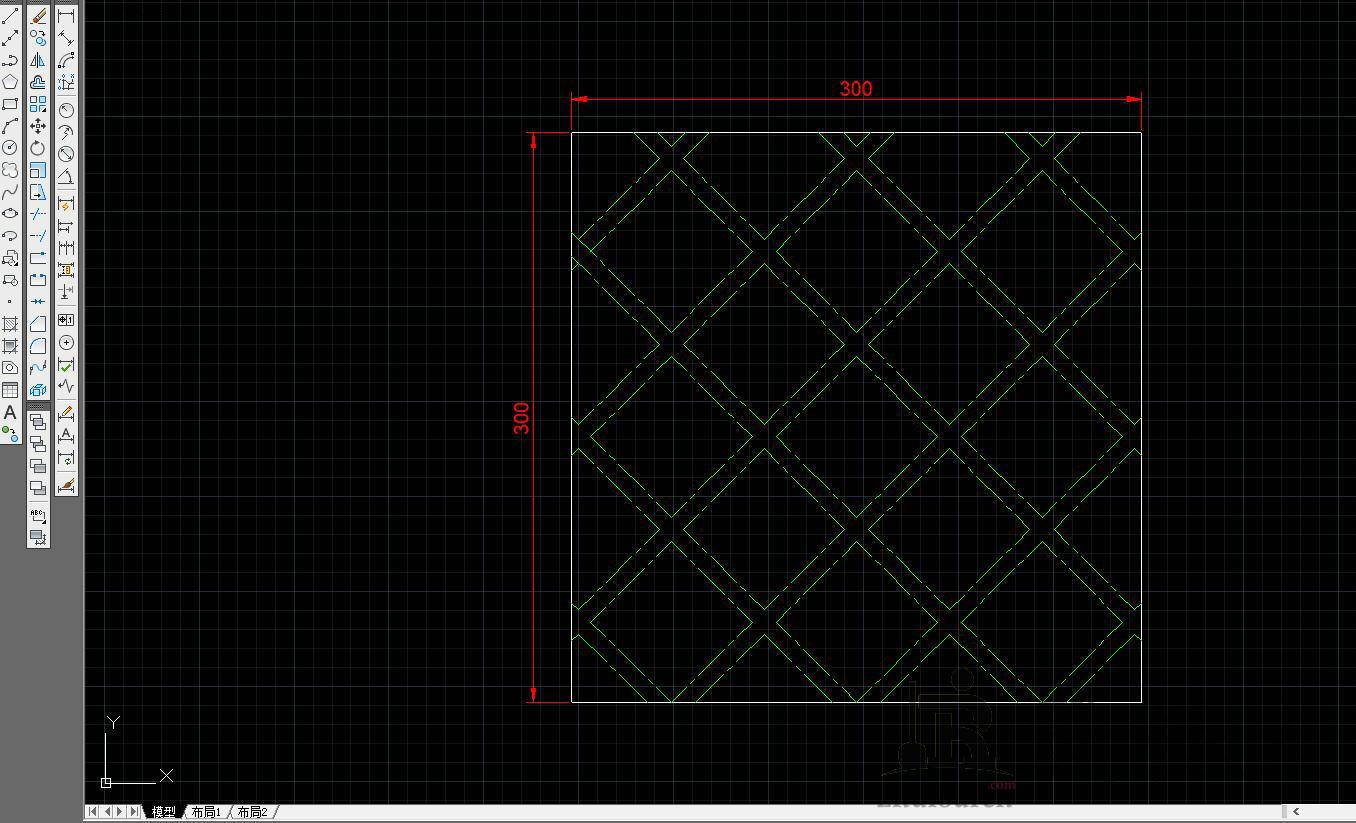This screenshot has height=823, width=1356.
Task: Select the Rectangle draw tool
Action: point(10,104)
